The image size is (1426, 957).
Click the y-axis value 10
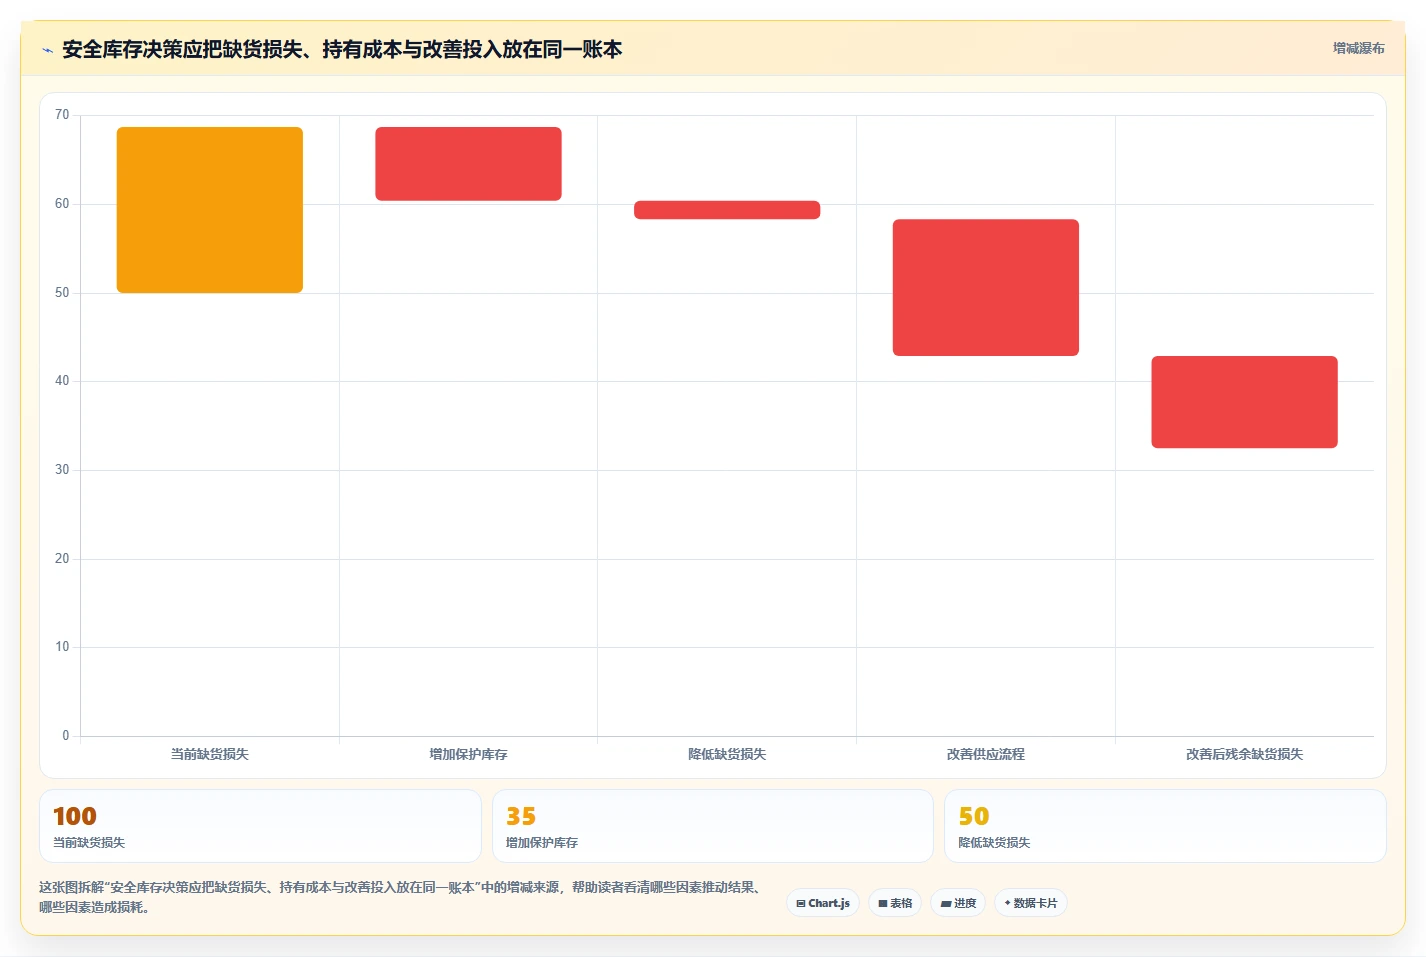pyautogui.click(x=62, y=647)
